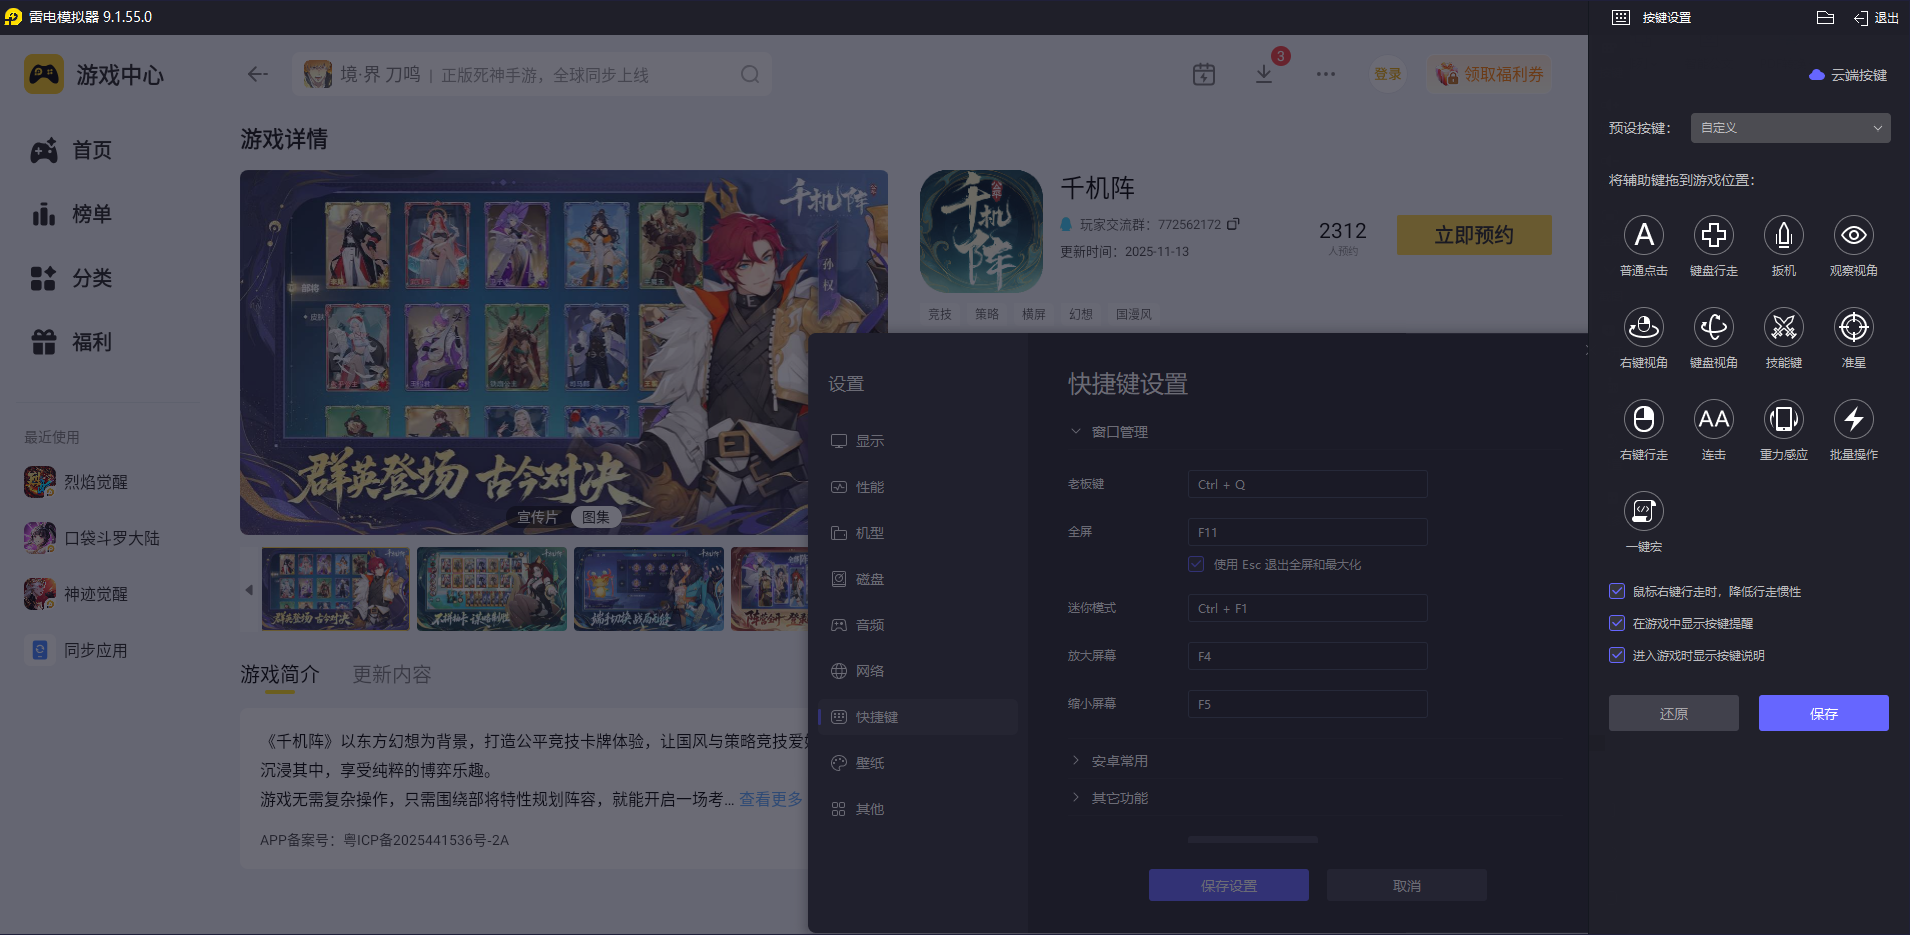Disable 在游戏中显示按键提醒 option
Screen dimensions: 1910x935
1617,623
